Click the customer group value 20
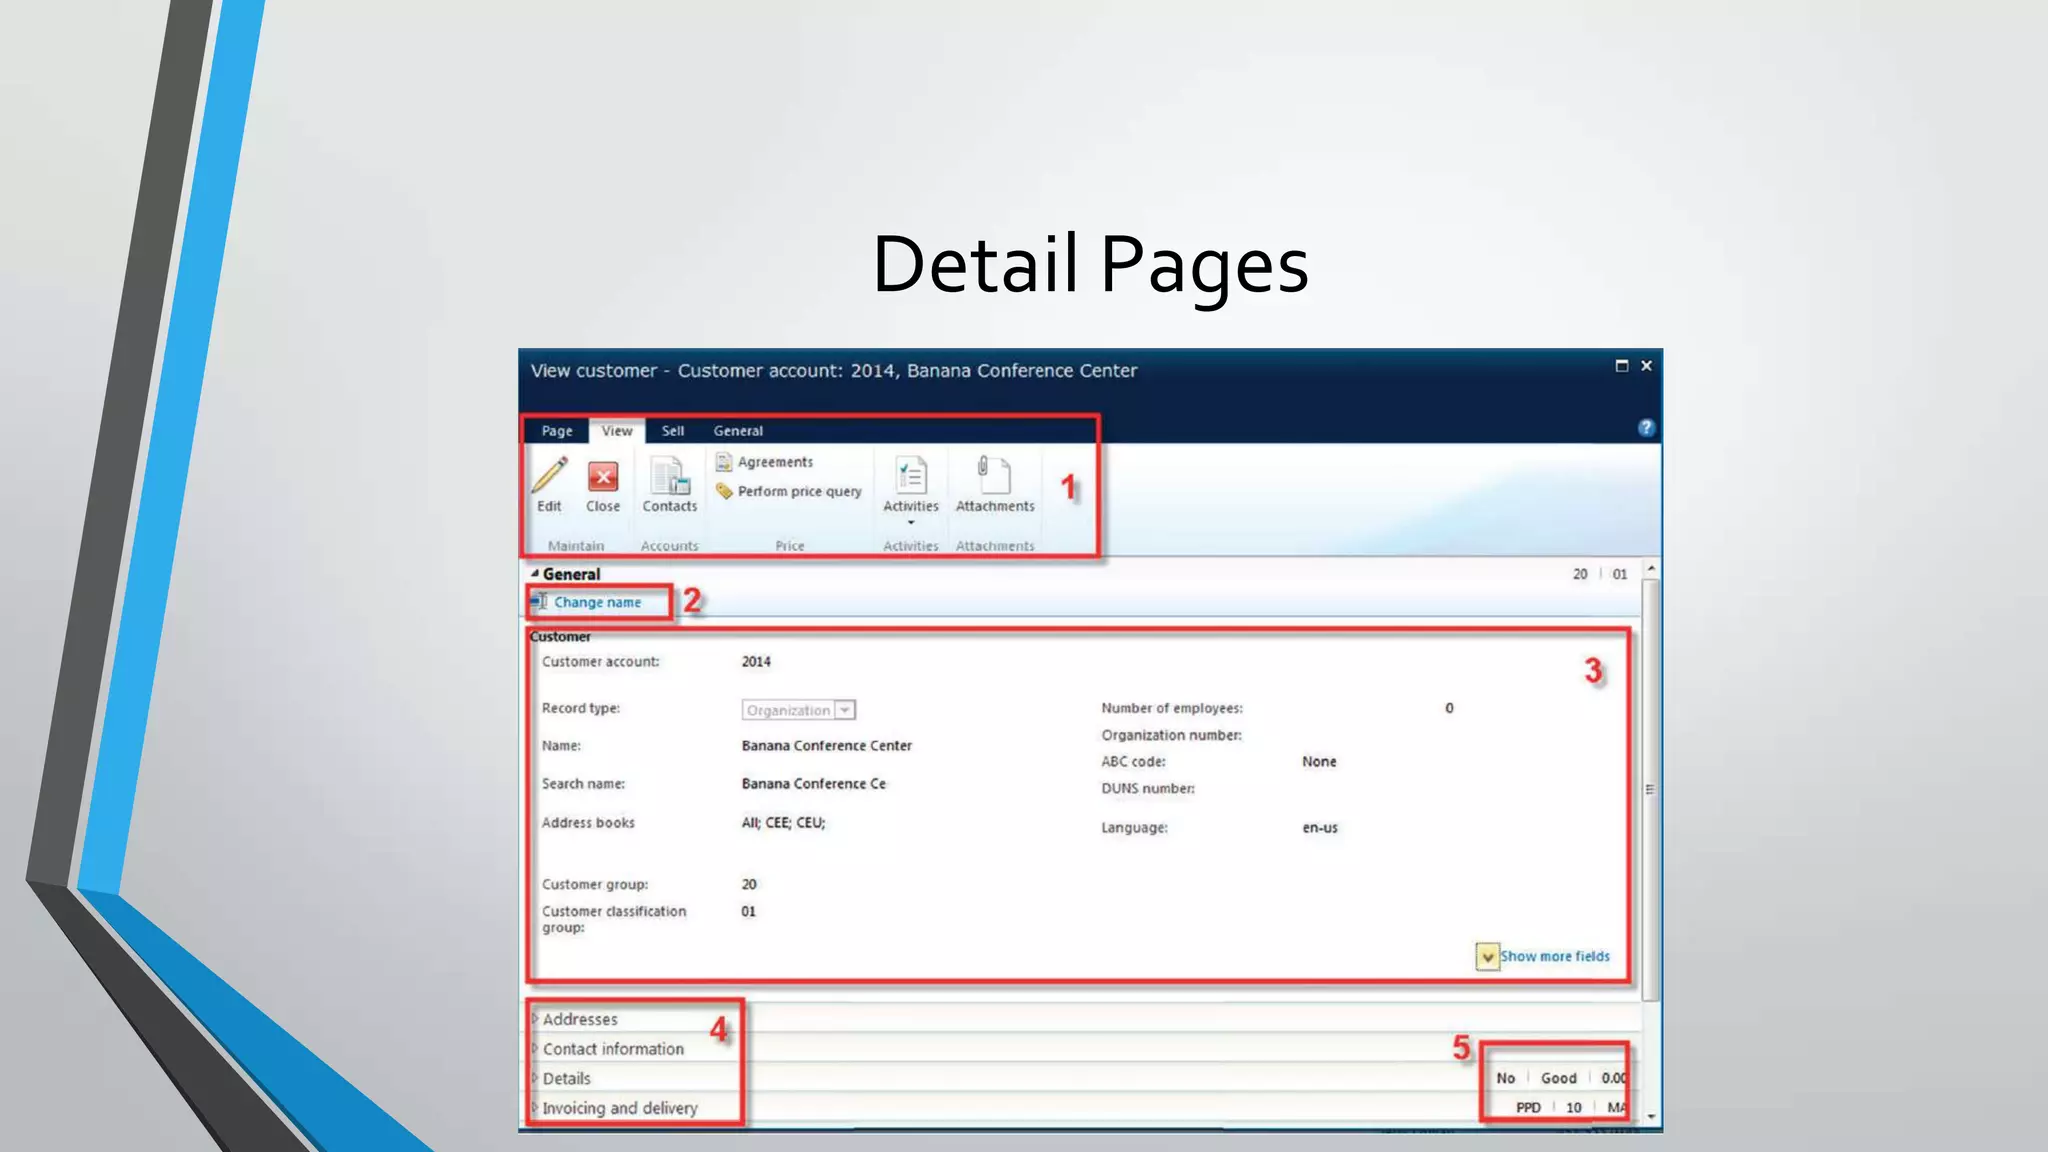 [x=749, y=884]
